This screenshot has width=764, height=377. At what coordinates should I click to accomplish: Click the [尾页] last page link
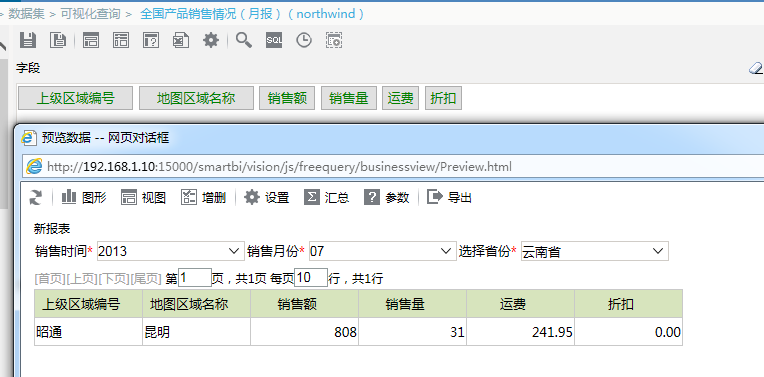coord(145,279)
